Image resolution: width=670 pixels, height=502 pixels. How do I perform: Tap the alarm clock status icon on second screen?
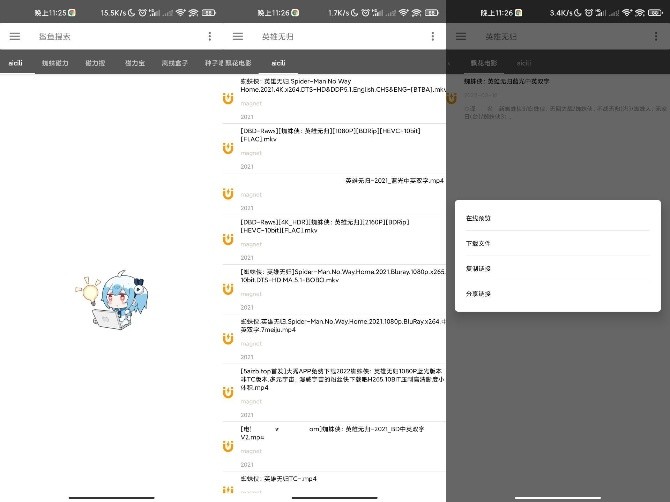click(365, 13)
